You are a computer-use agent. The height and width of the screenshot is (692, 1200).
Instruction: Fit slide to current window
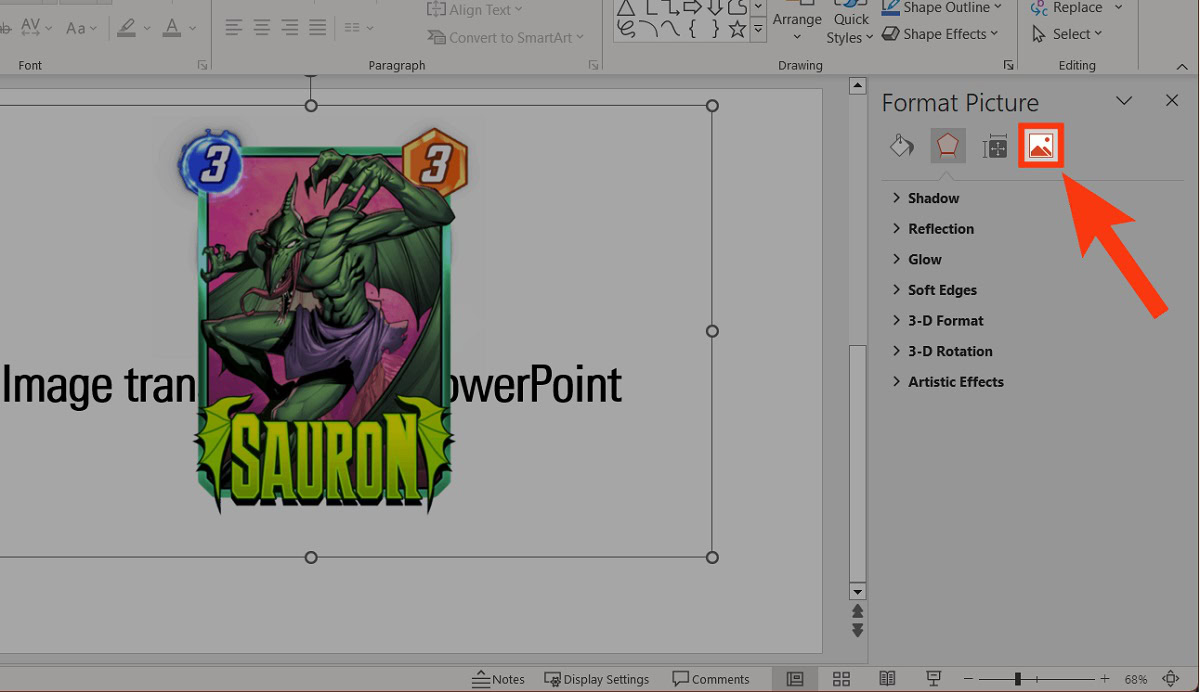point(1171,679)
